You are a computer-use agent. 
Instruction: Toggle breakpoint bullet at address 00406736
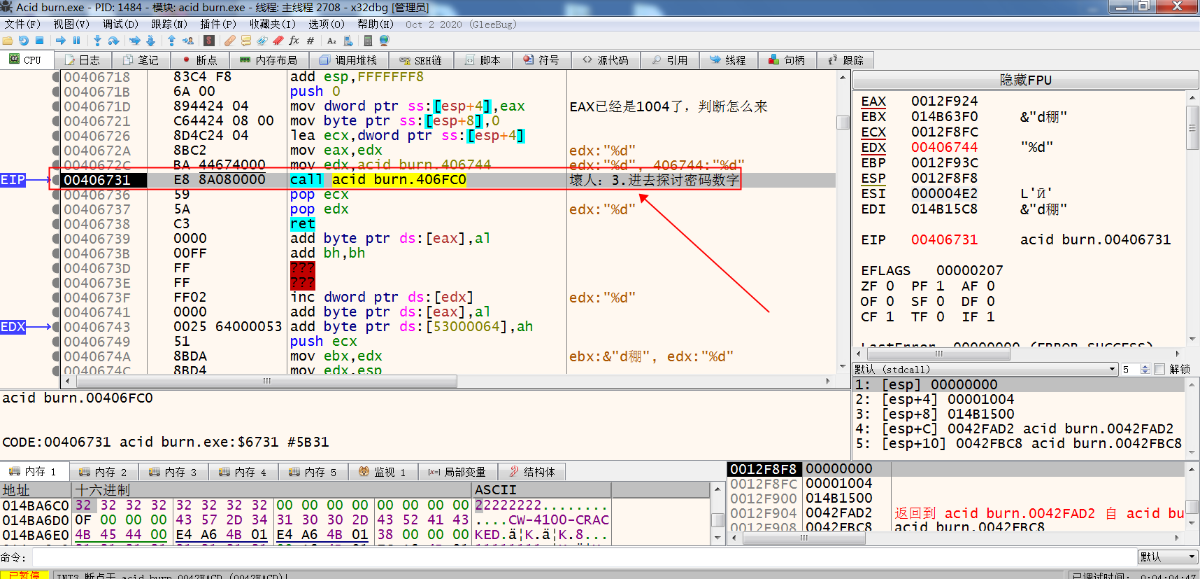(x=55, y=195)
